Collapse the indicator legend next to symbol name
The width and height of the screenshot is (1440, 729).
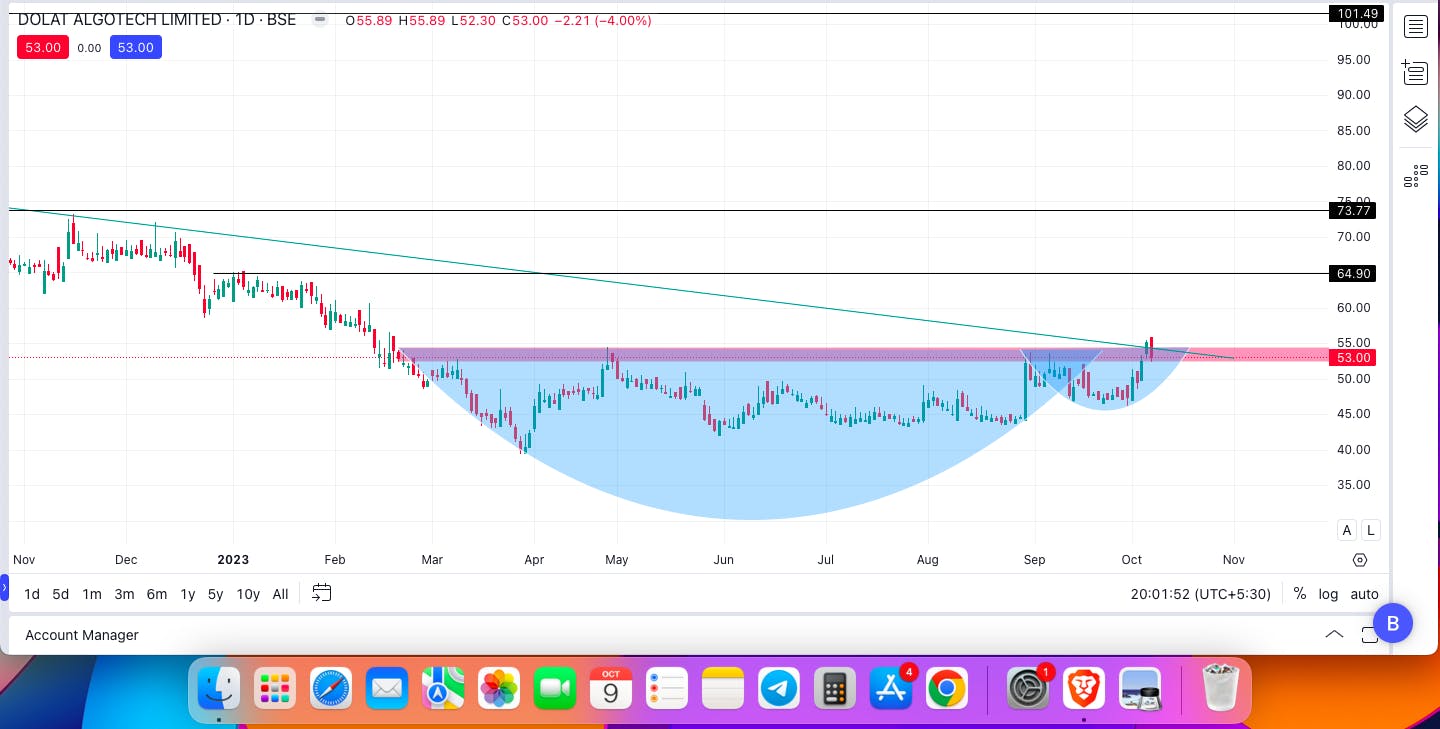point(320,20)
